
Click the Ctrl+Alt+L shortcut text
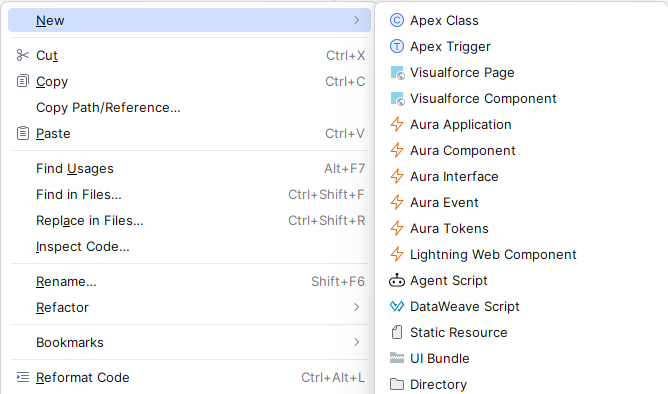point(333,377)
